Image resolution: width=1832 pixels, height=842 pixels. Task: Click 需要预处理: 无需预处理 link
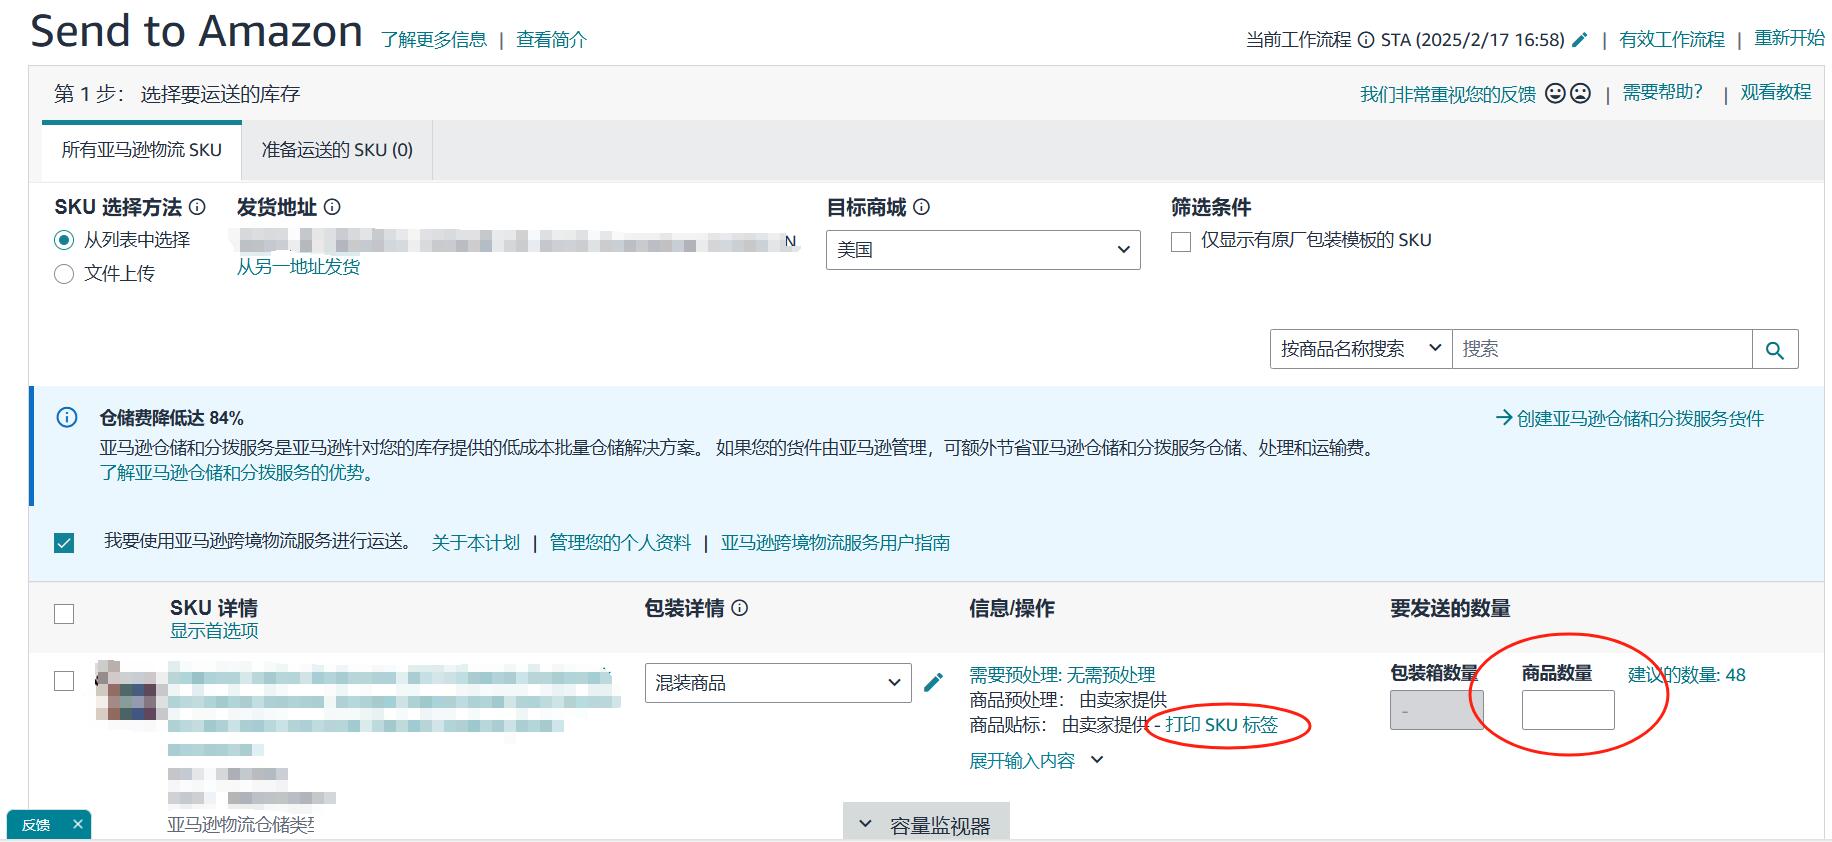(x=1062, y=675)
